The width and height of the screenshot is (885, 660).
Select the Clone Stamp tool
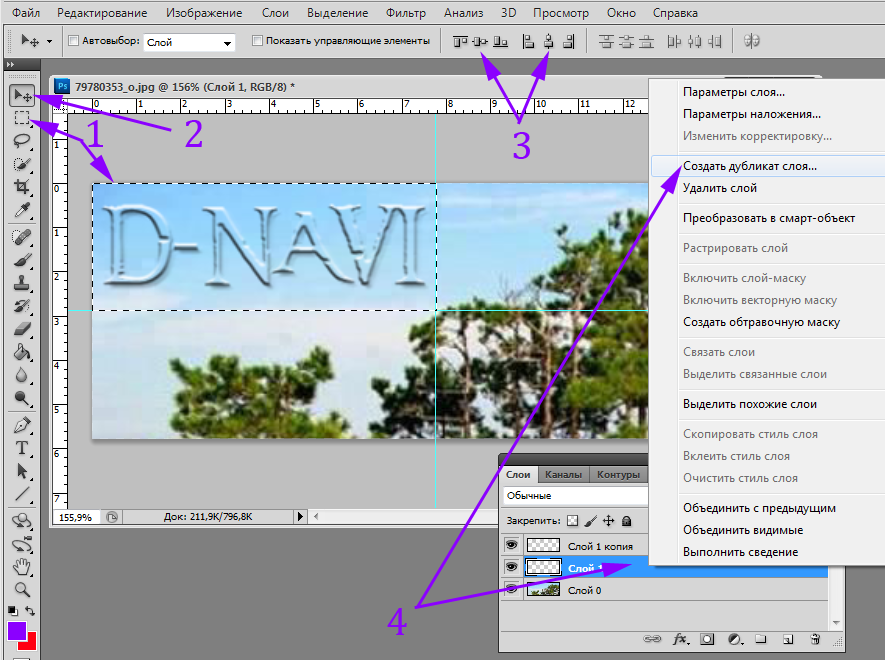click(x=22, y=283)
